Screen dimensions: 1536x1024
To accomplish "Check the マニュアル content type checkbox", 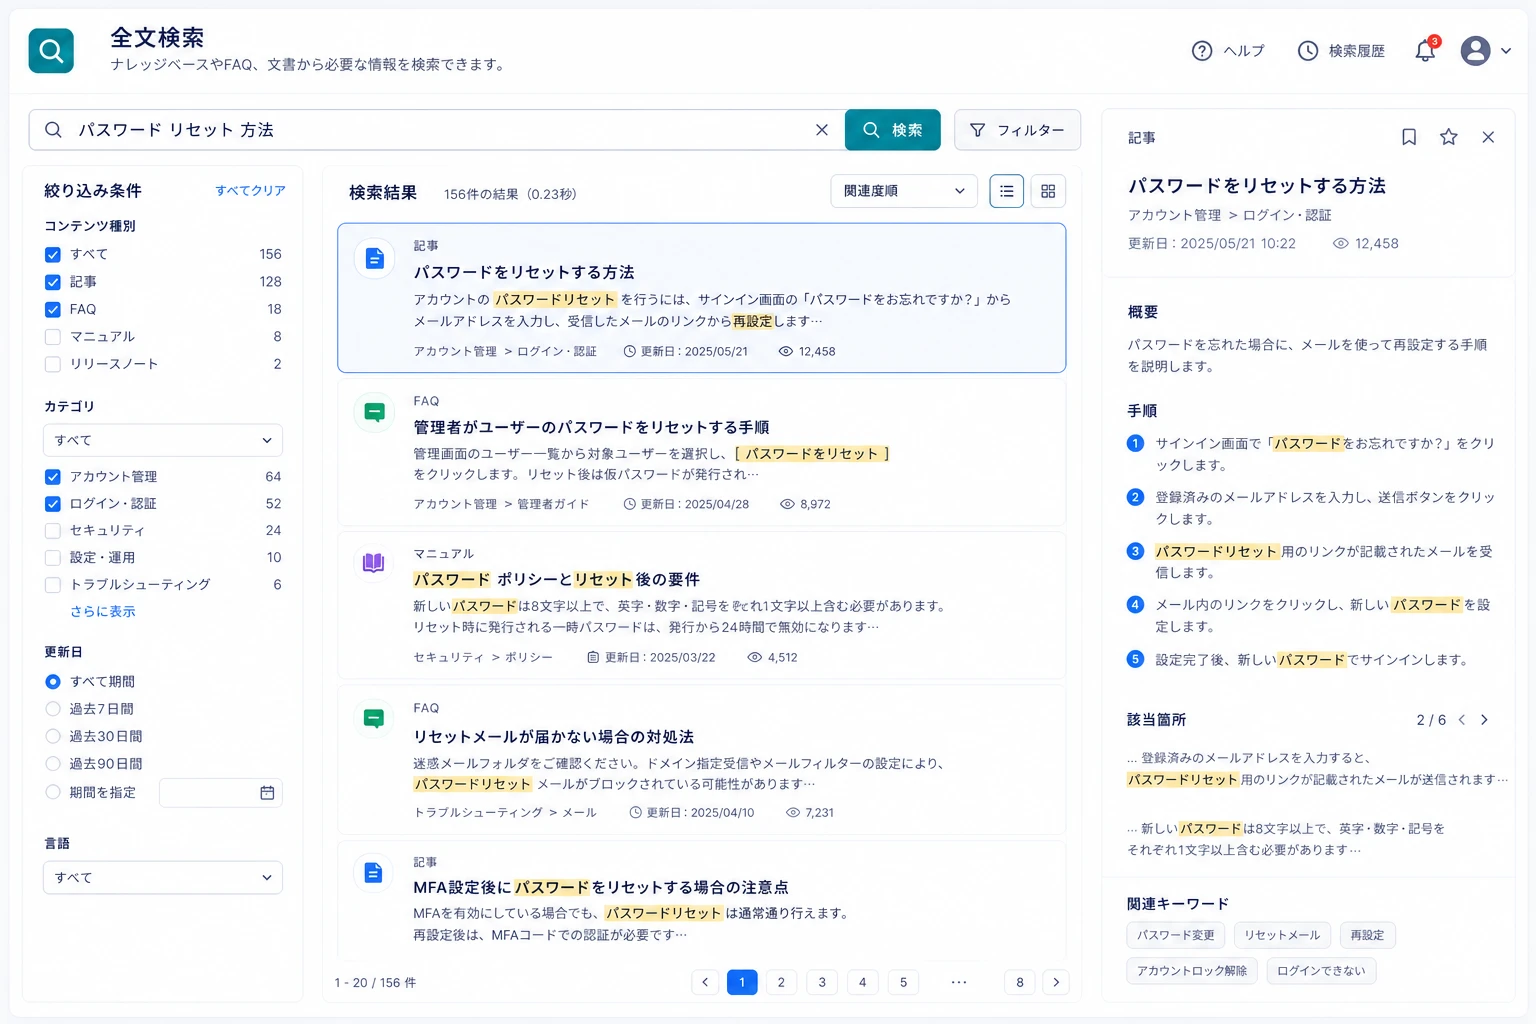I will click(53, 337).
